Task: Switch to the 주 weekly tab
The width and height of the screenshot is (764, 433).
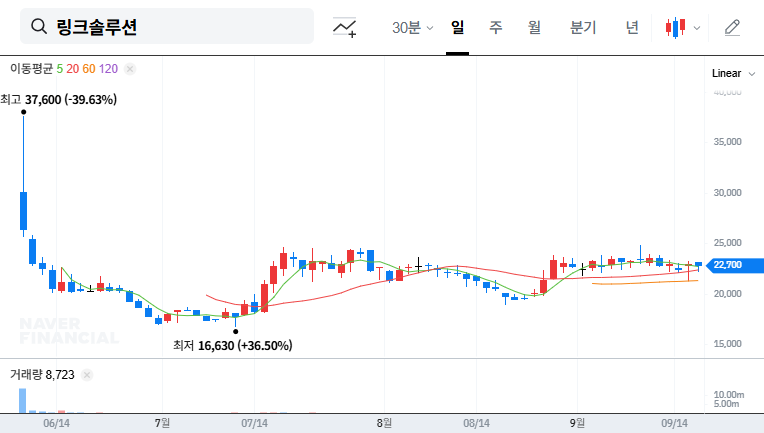Action: pyautogui.click(x=496, y=27)
